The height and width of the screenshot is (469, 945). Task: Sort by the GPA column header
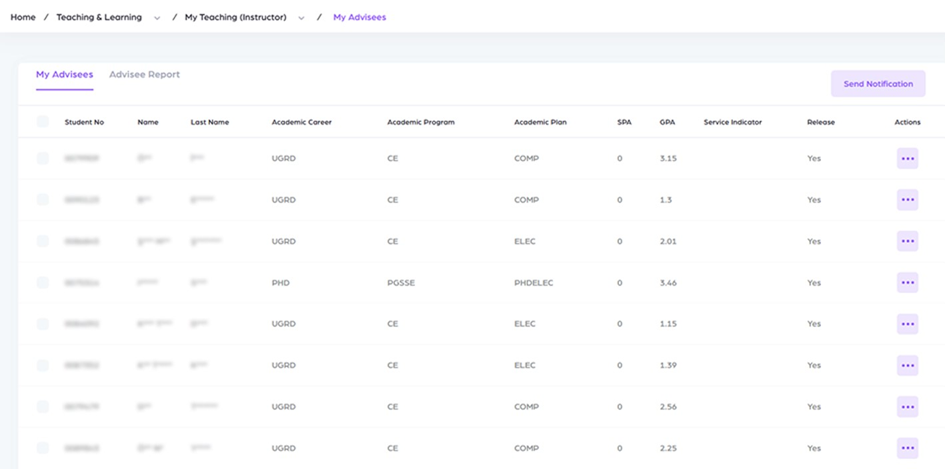(667, 122)
